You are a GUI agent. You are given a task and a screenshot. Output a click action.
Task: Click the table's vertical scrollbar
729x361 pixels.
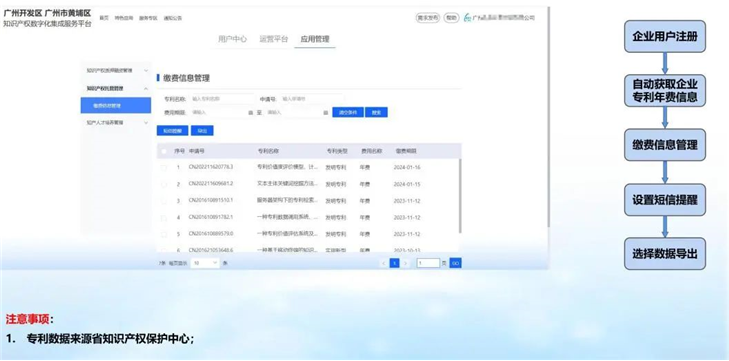coord(460,195)
